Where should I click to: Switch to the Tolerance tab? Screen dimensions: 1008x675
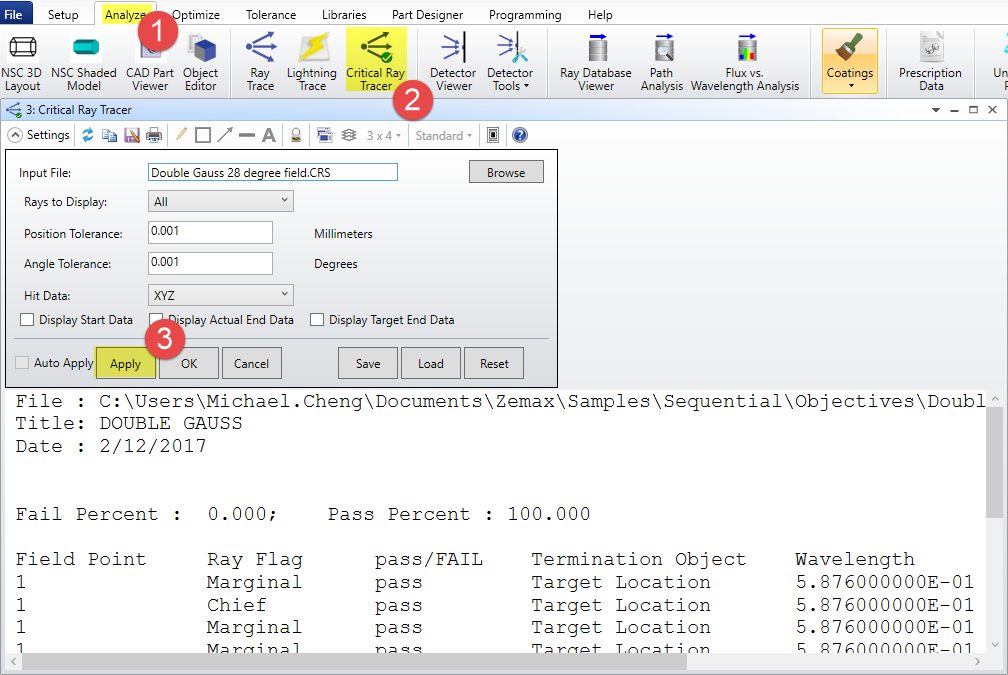coord(271,14)
